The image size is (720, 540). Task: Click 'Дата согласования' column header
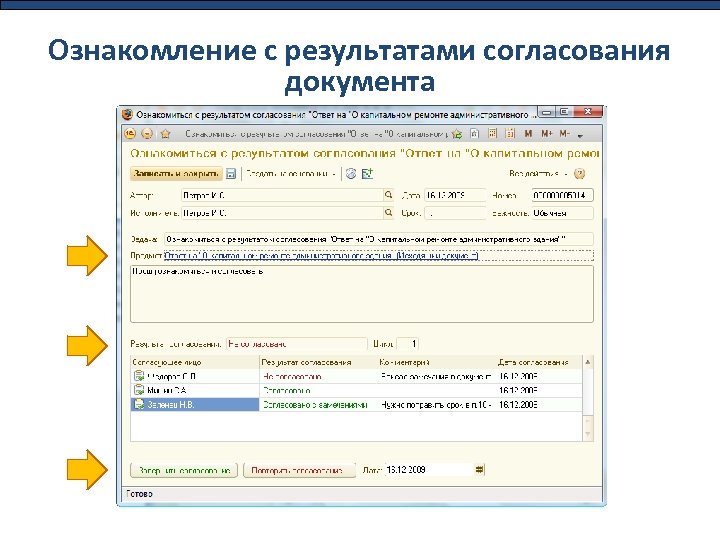click(x=539, y=362)
